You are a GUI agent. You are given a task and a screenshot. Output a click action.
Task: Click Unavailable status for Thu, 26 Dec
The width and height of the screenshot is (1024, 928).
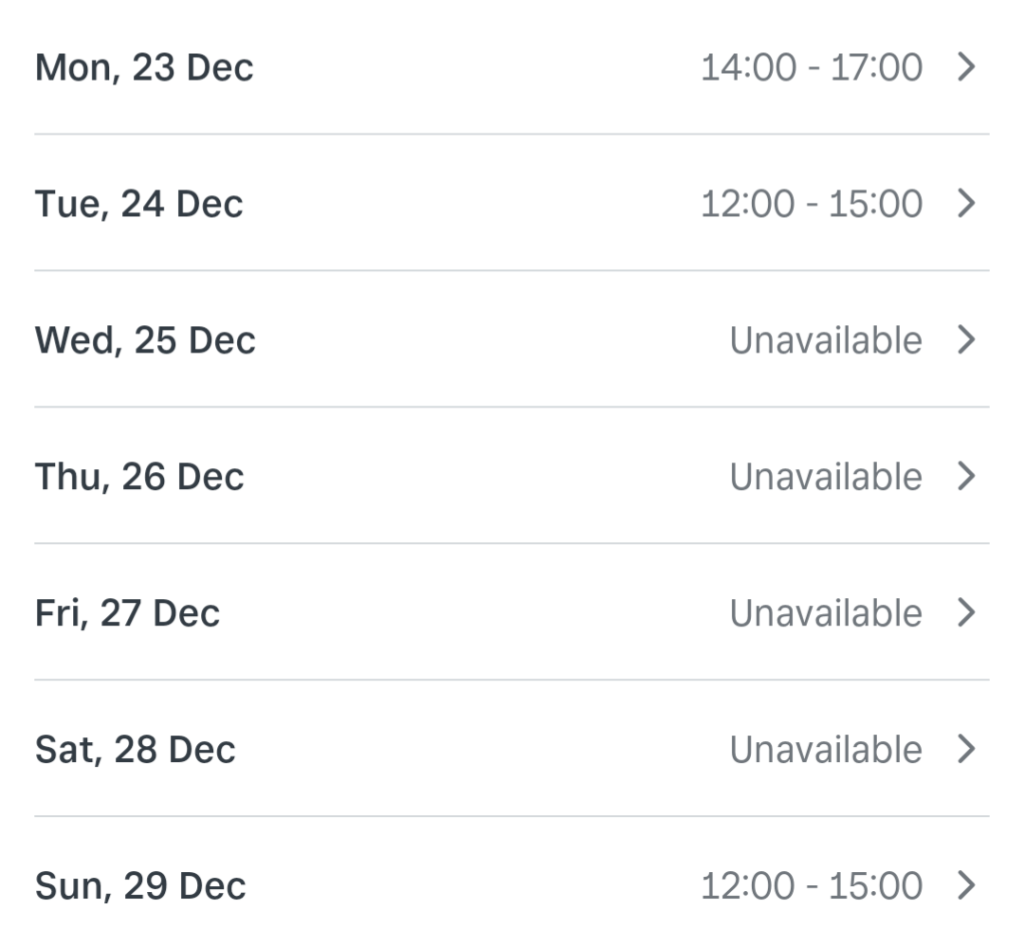(825, 477)
